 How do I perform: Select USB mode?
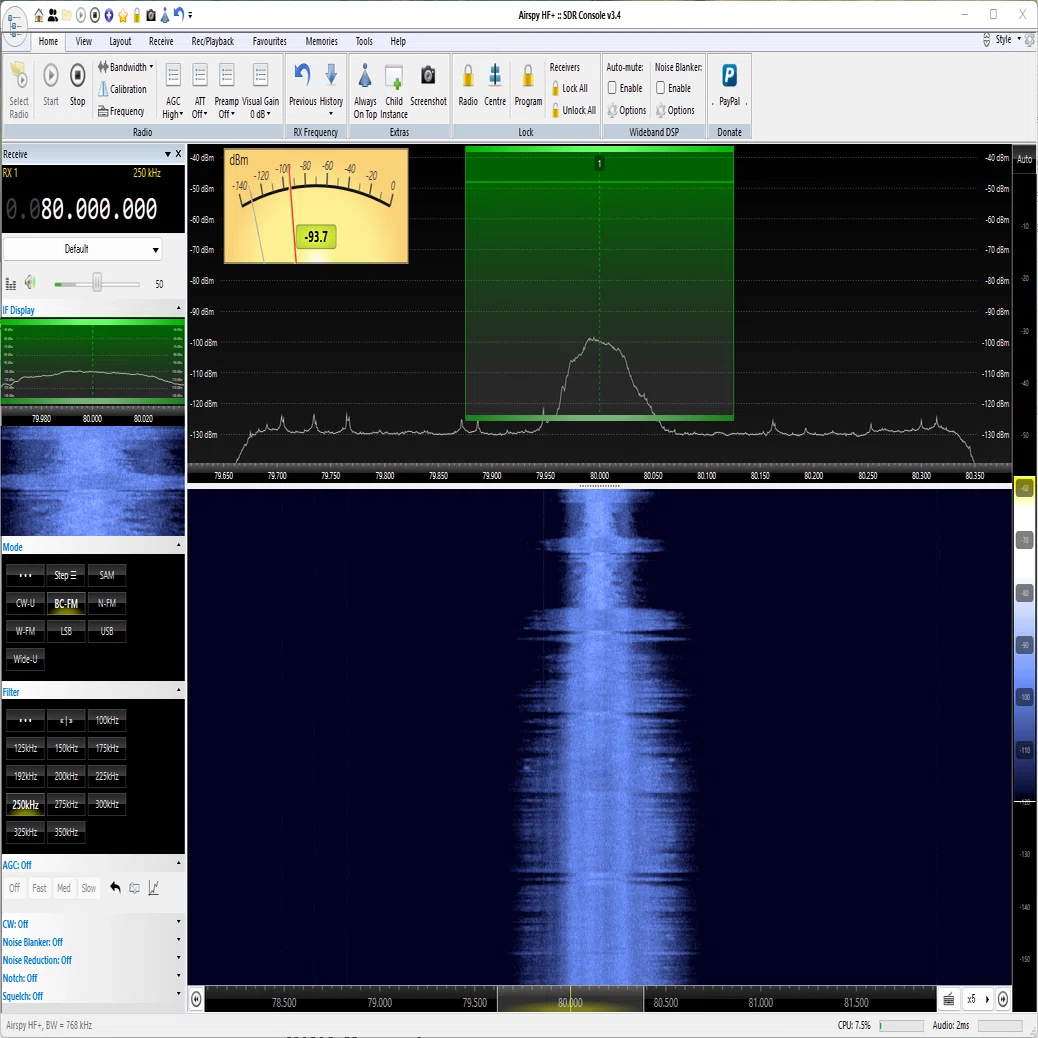(x=107, y=631)
